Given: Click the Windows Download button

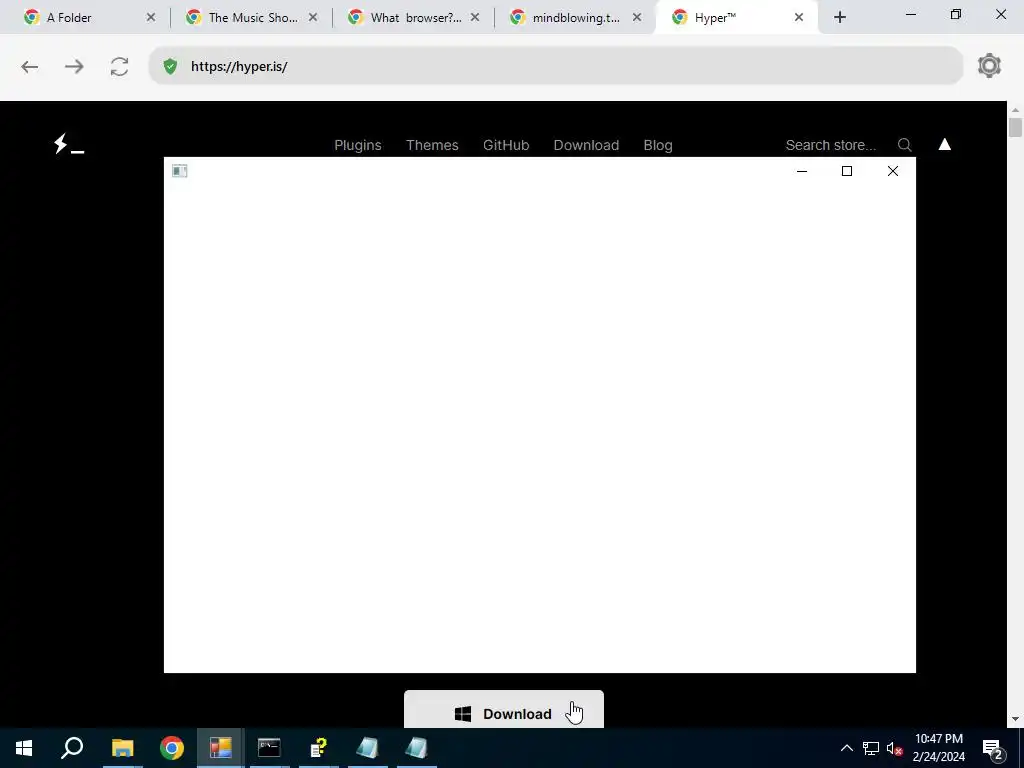Looking at the screenshot, I should (504, 709).
